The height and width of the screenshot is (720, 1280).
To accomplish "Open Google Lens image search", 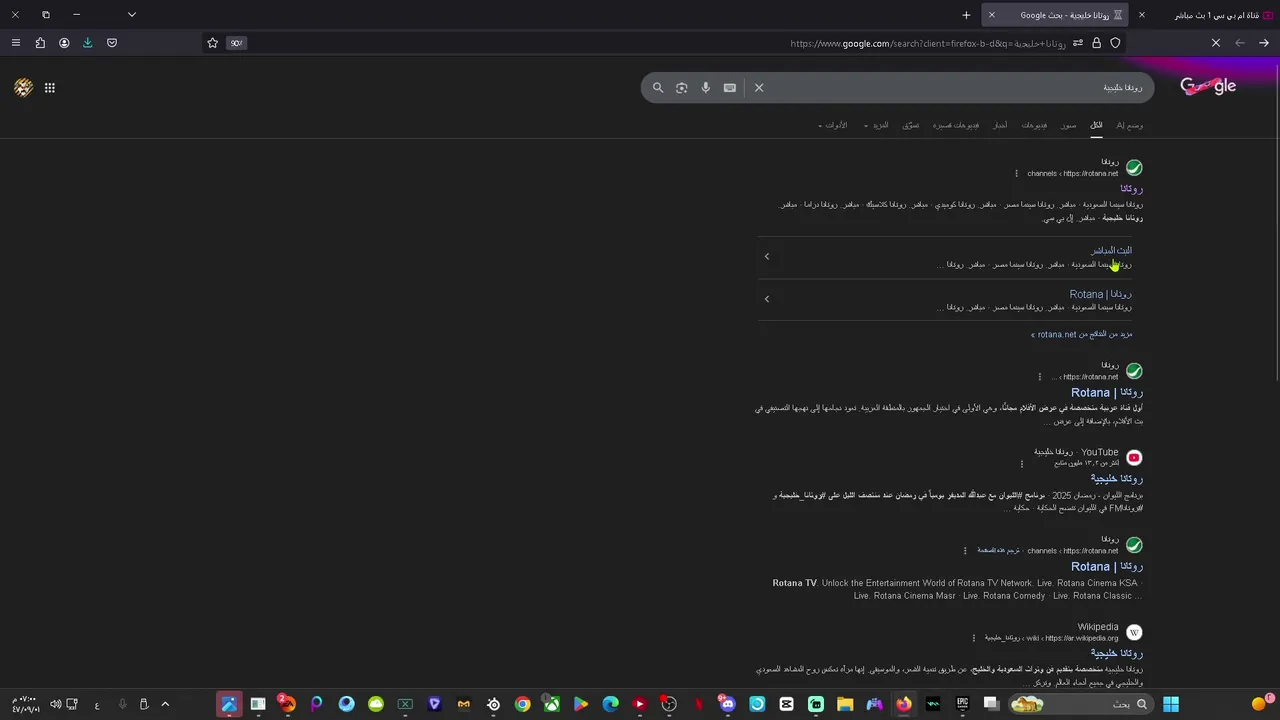I will (682, 88).
